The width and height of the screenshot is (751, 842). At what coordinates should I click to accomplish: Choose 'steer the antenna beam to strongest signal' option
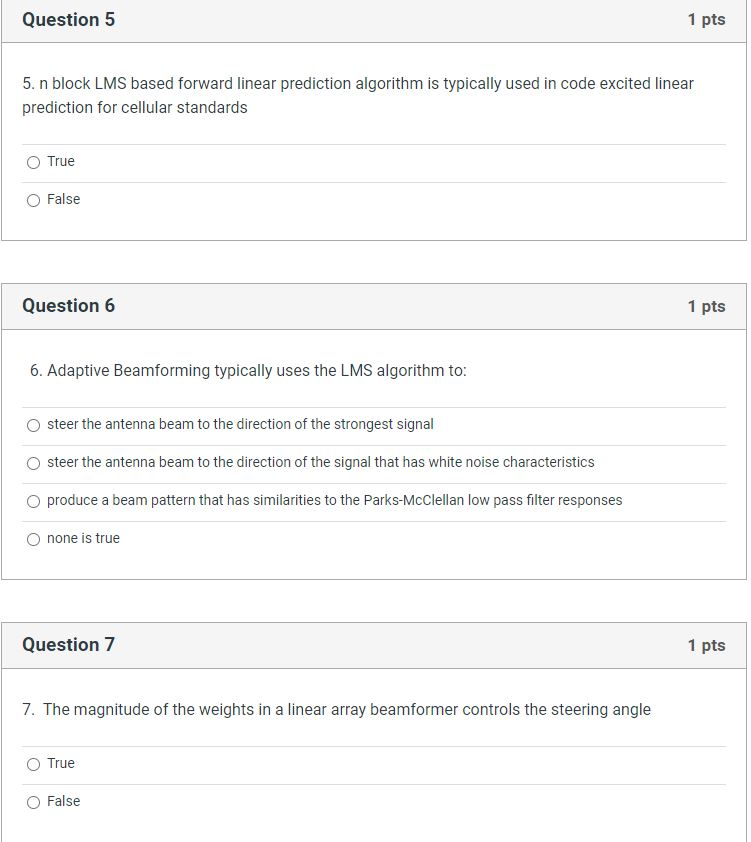coord(33,425)
